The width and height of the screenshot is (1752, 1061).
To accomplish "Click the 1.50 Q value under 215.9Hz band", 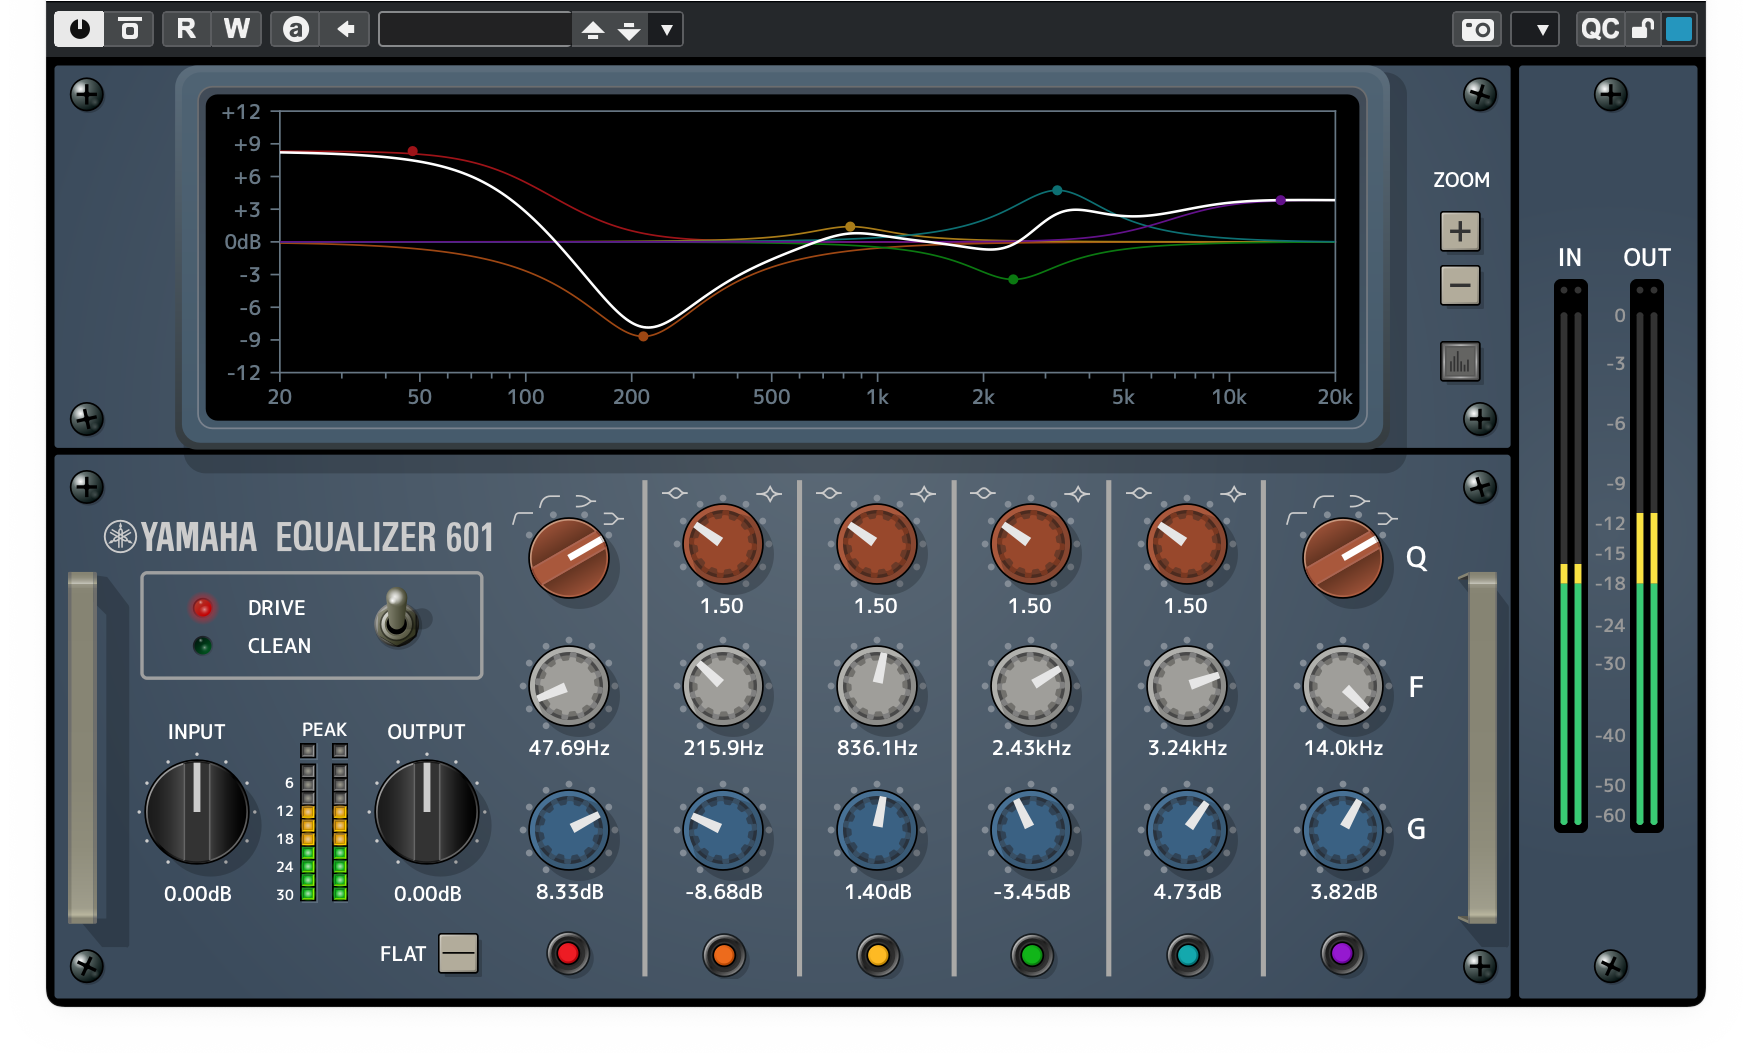I will [722, 606].
